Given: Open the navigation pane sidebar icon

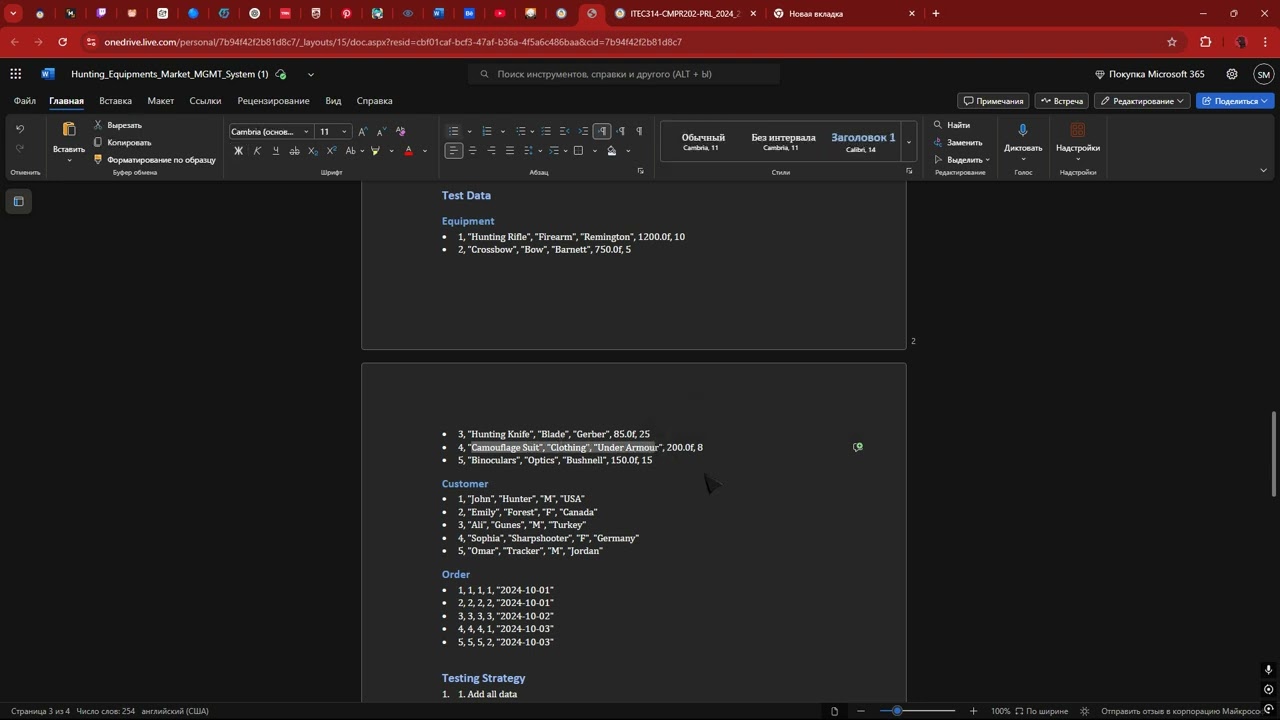Looking at the screenshot, I should tap(18, 202).
